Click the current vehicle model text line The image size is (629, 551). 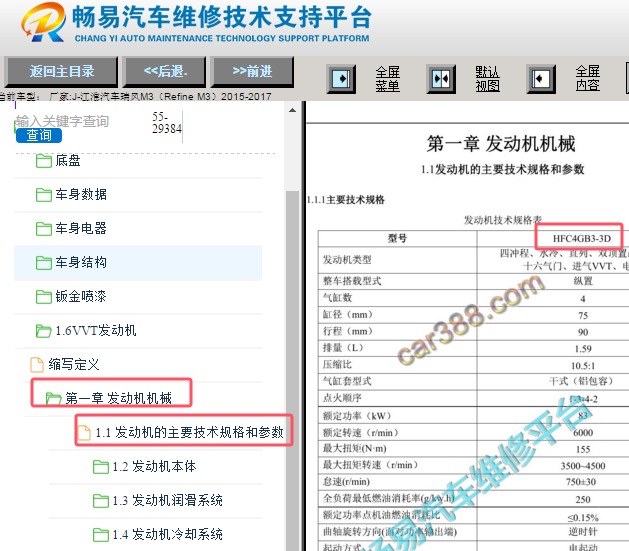[136, 97]
